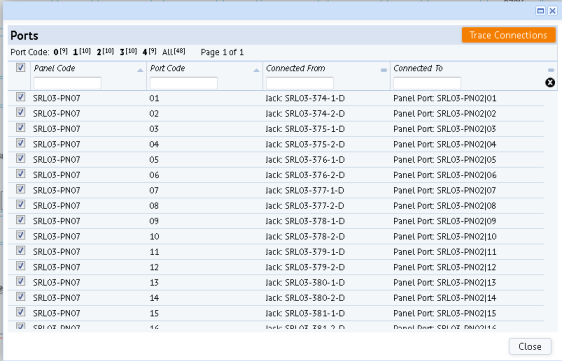Click the Panel Code sort arrow
The width and height of the screenshot is (562, 362).
click(x=140, y=71)
